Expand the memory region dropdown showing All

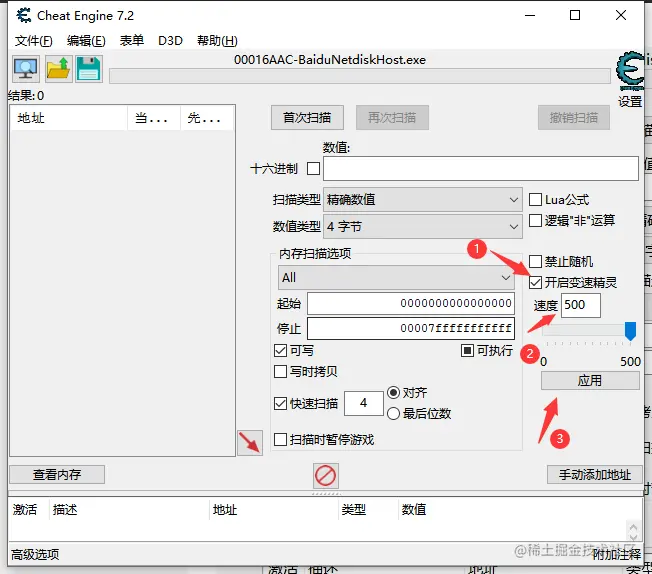[396, 277]
